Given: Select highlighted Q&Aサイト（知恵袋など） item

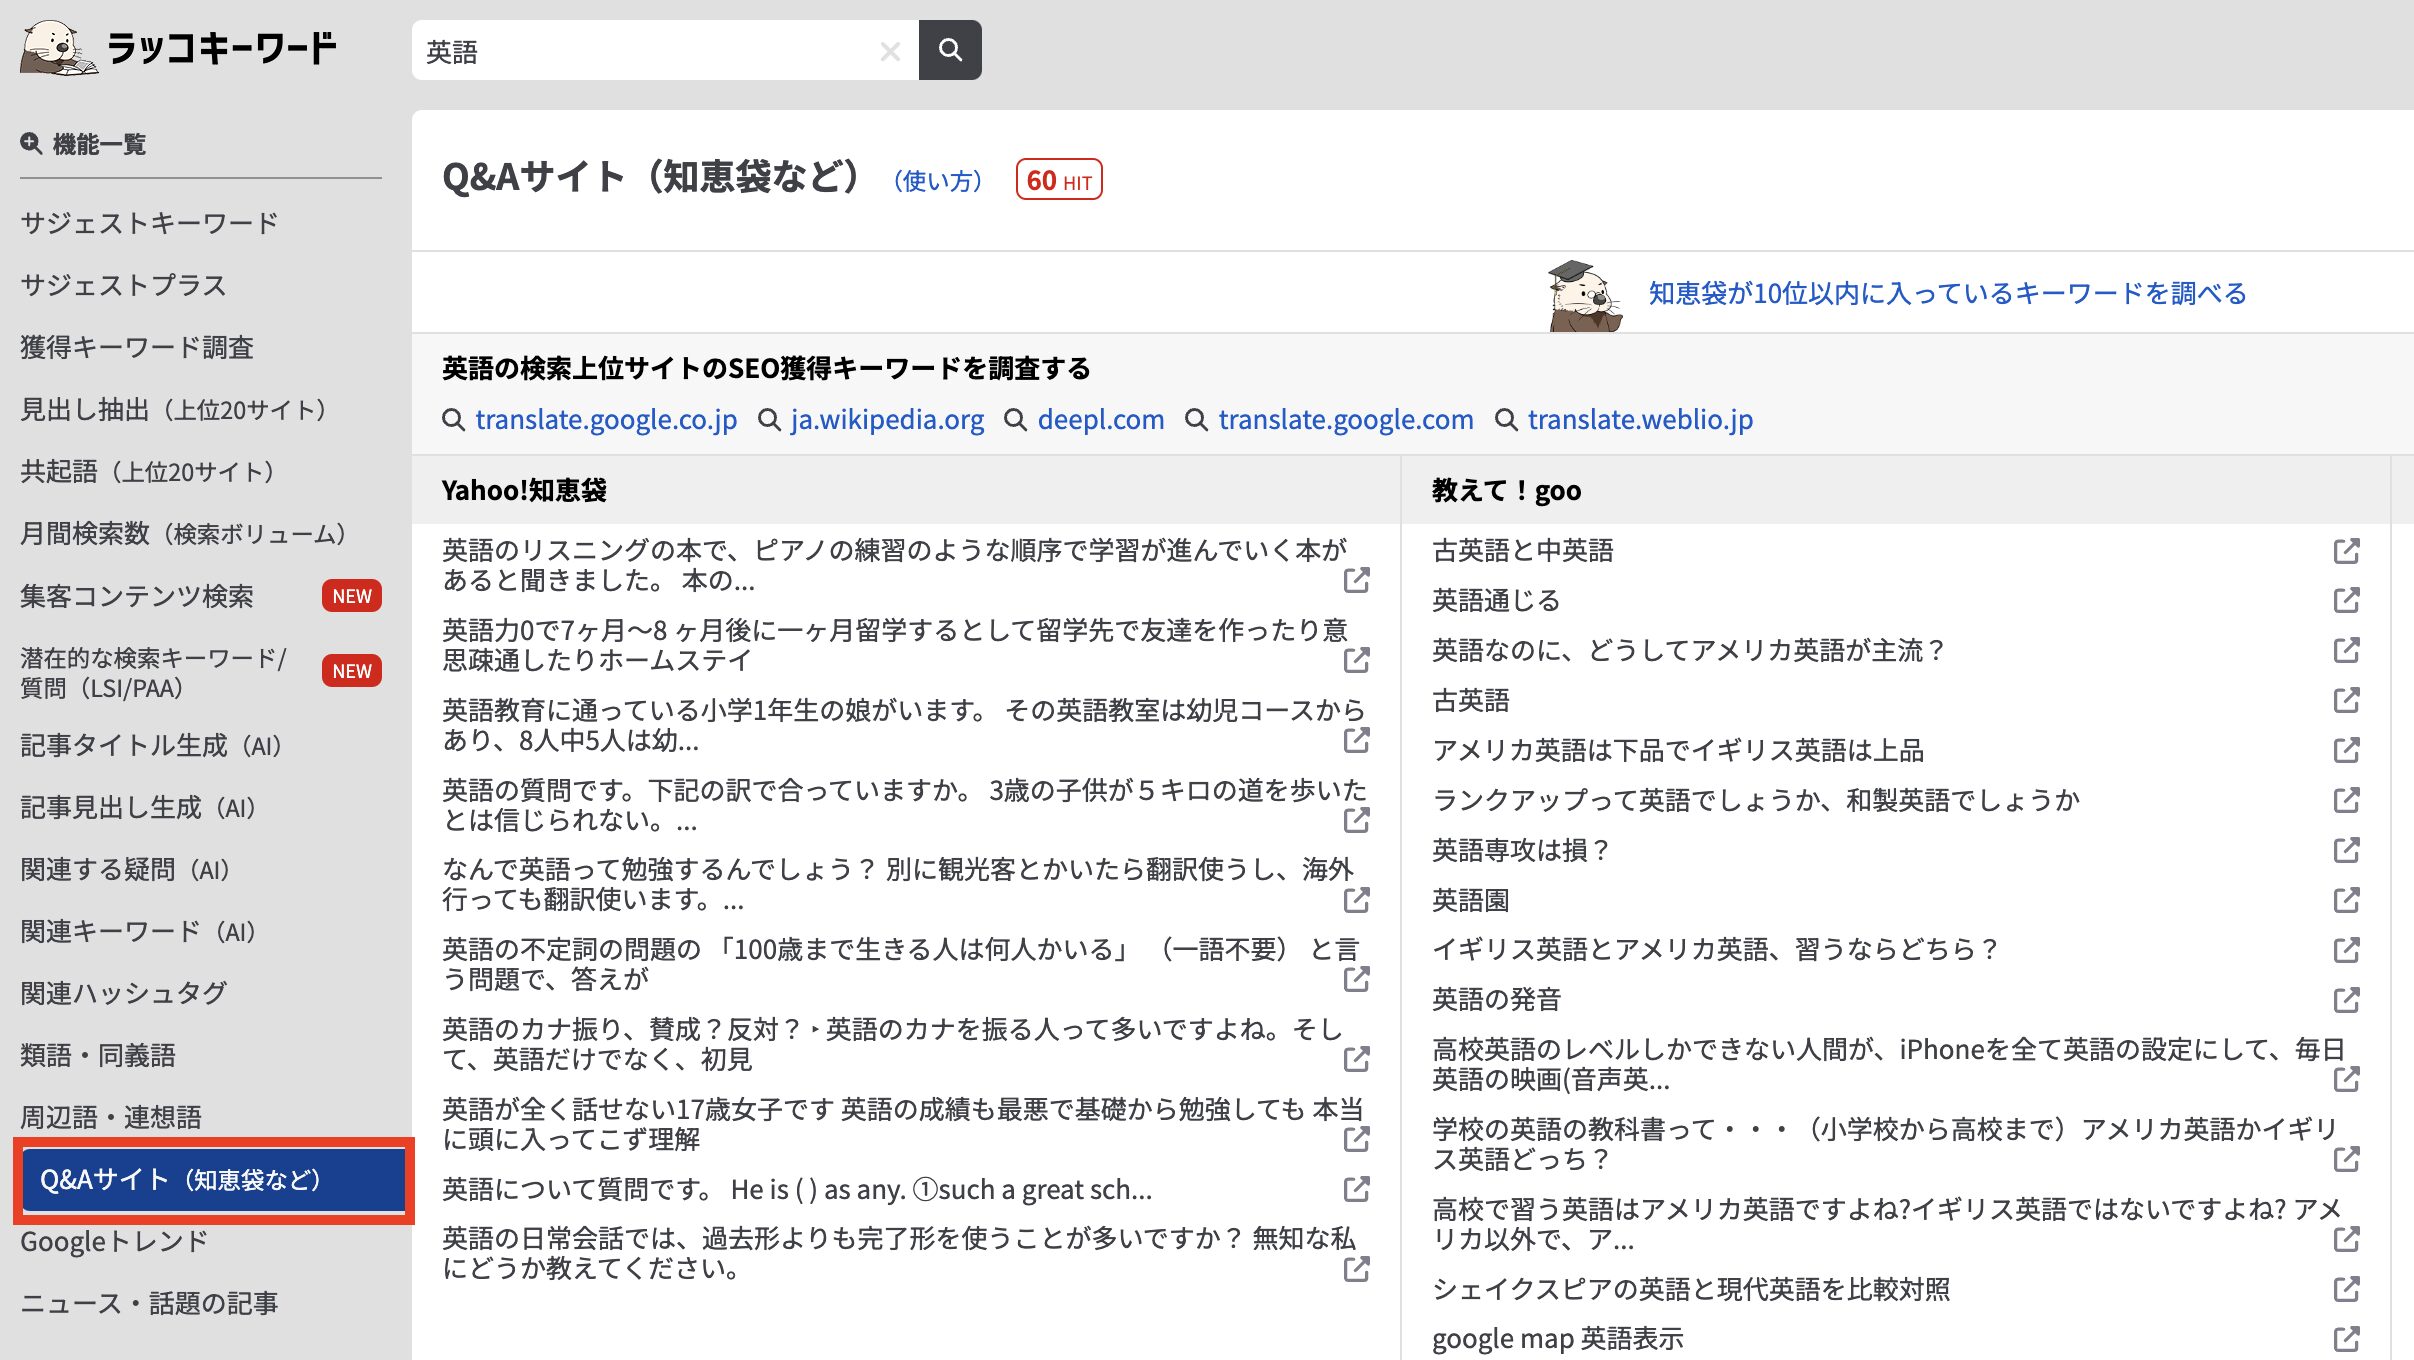Looking at the screenshot, I should click(213, 1180).
